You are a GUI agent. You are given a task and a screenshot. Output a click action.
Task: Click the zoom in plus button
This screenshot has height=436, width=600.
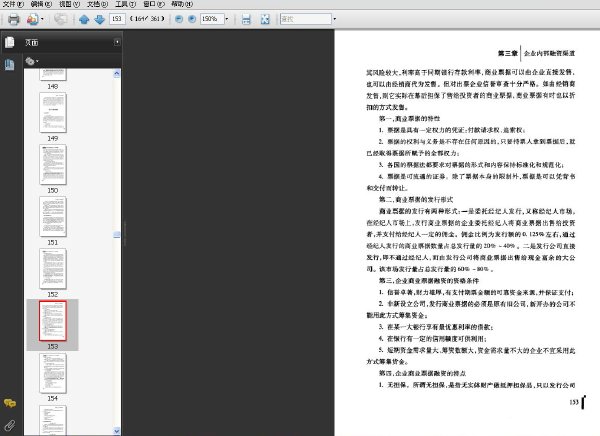(x=192, y=19)
